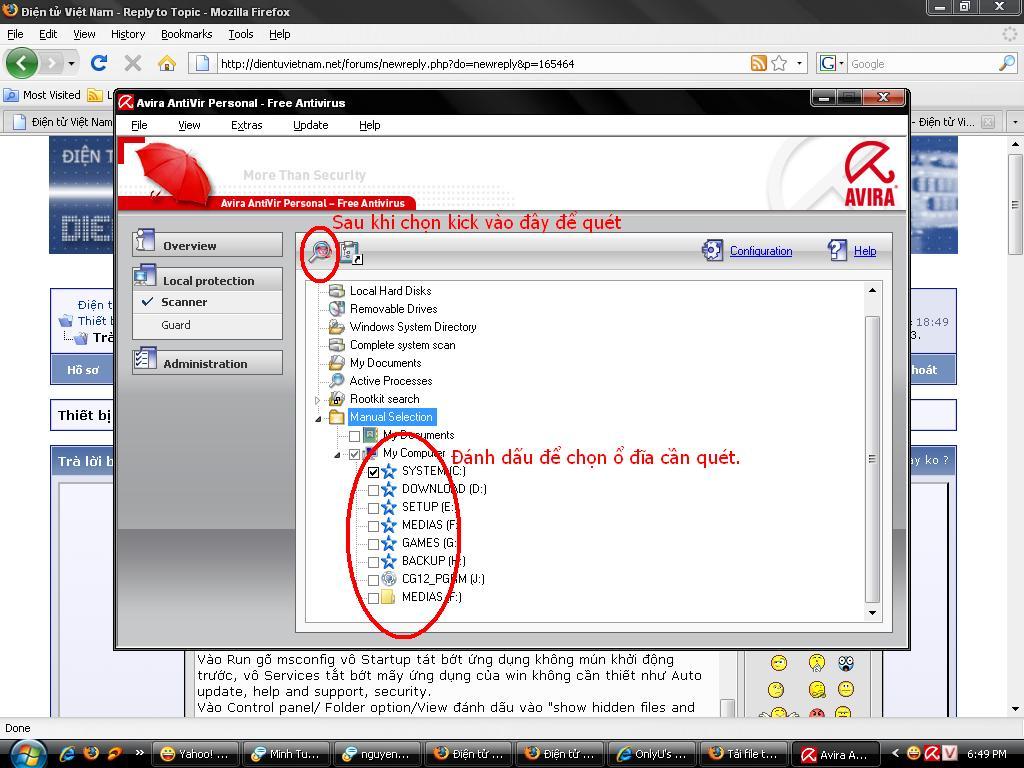Check the MEDIAS (F:) star drive checkbox
1024x768 pixels.
[x=374, y=526]
